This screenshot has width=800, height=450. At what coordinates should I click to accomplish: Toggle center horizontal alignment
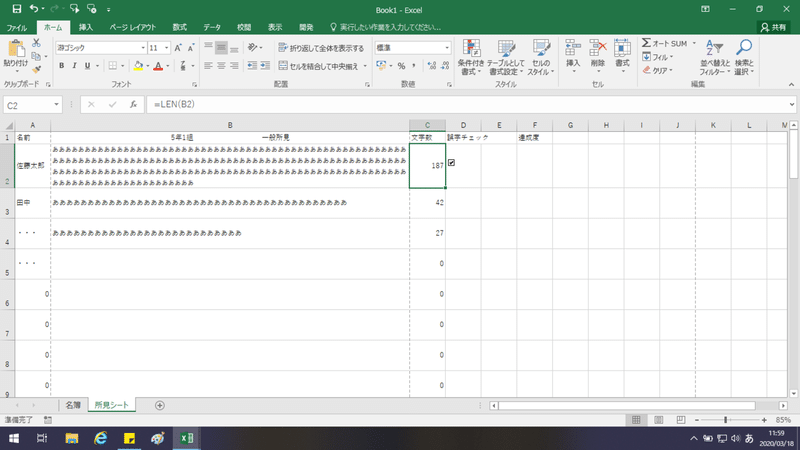coord(221,66)
